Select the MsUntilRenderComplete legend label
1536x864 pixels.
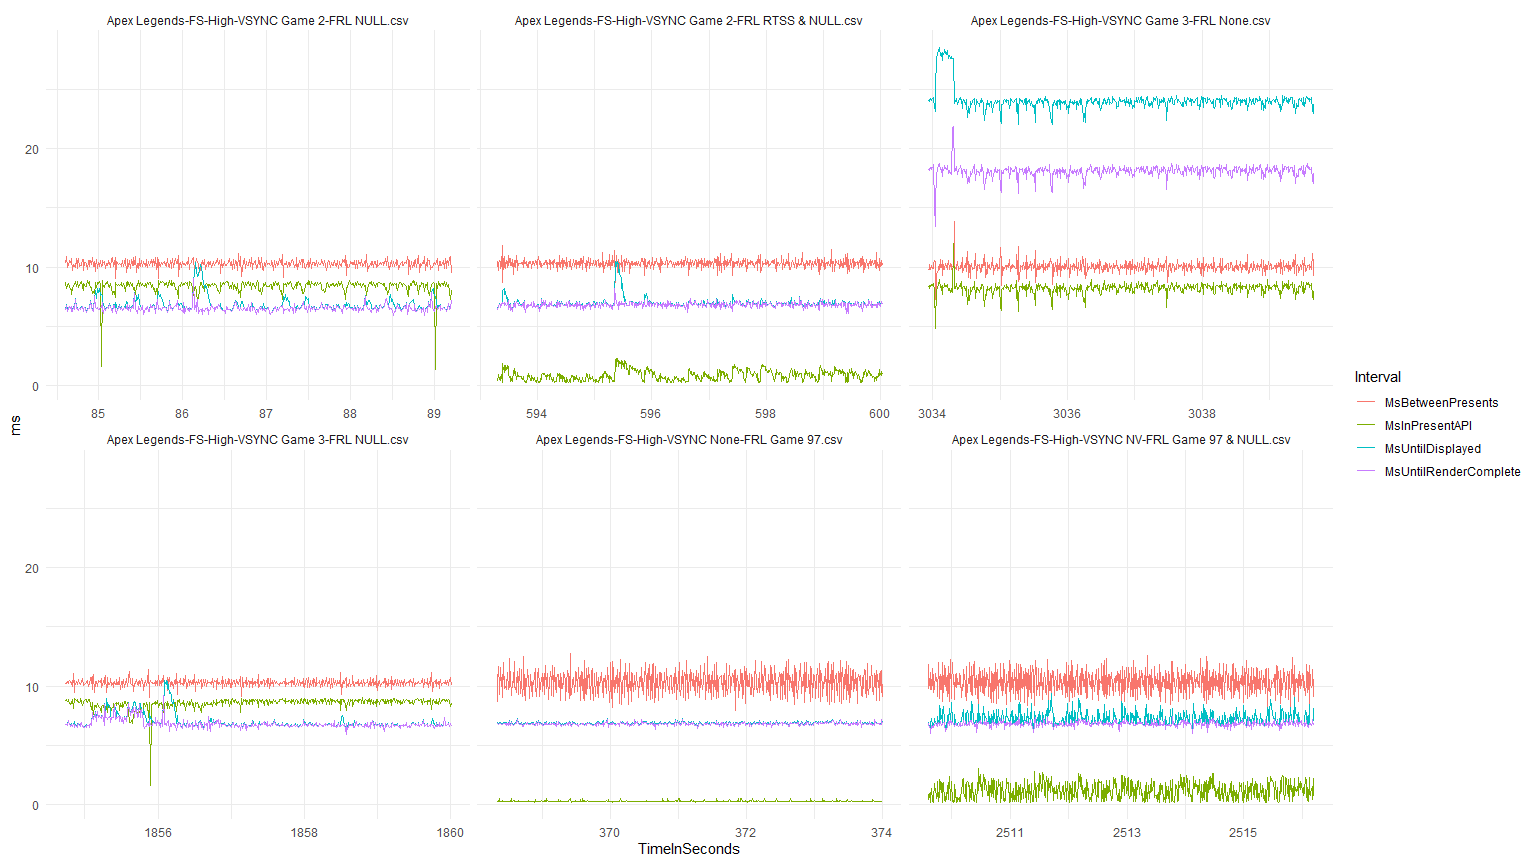tap(1452, 472)
